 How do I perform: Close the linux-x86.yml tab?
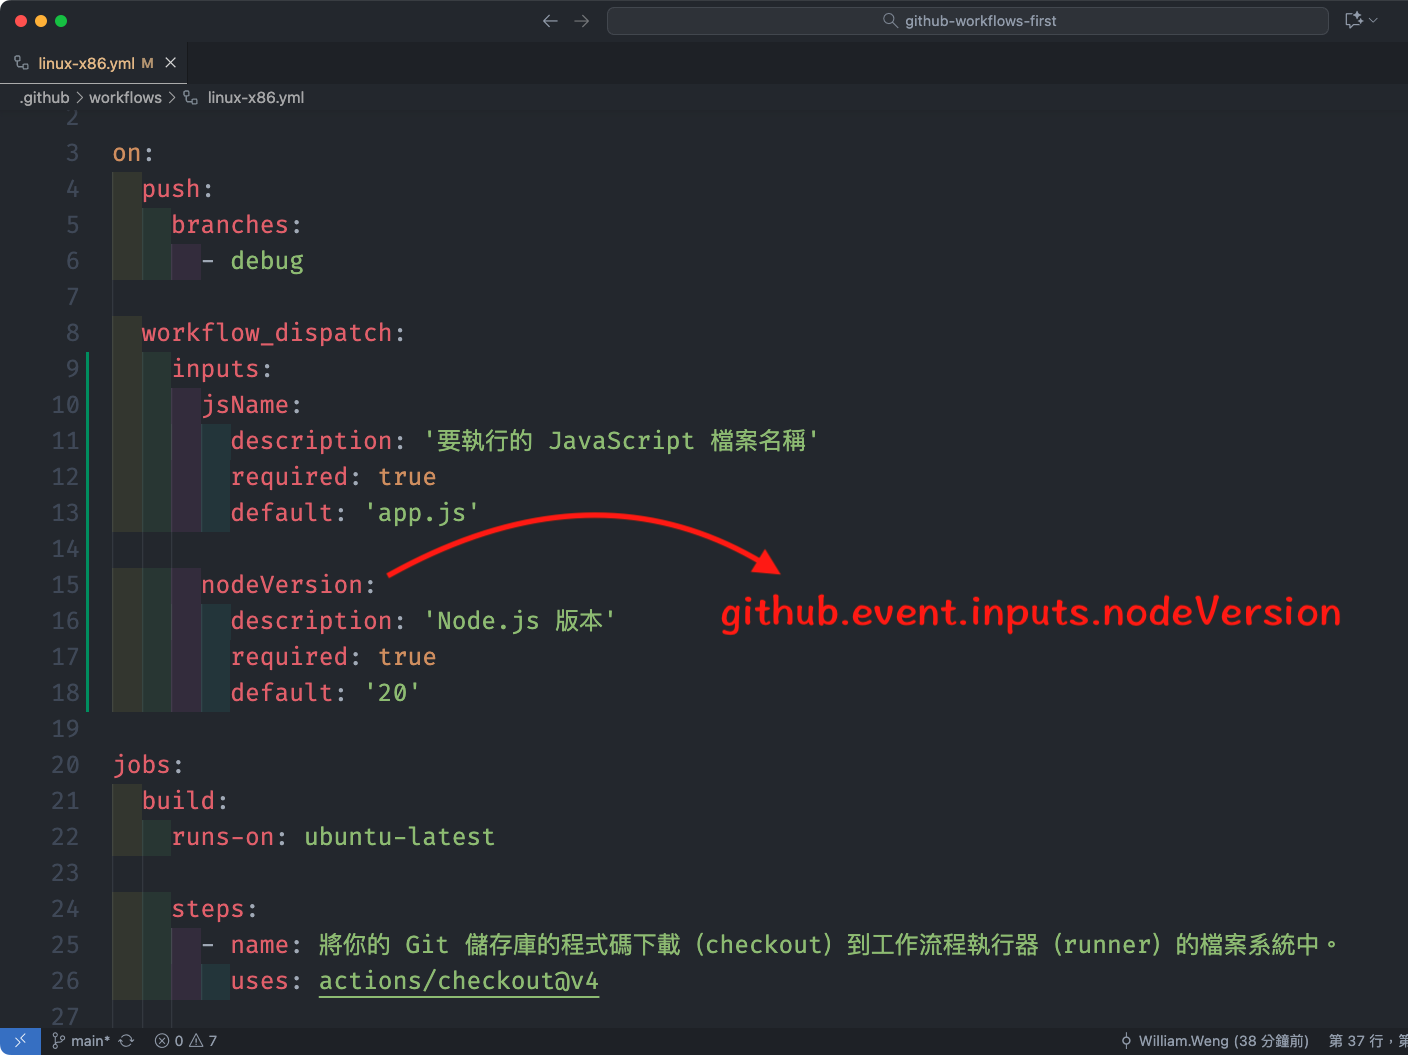coord(170,63)
